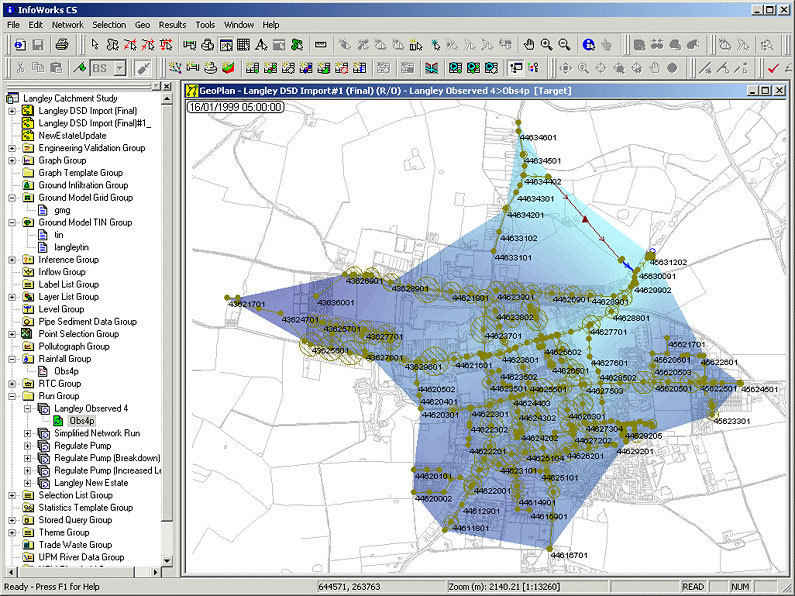Toggle the tree view window button
Viewport: 795px width, 596px height.
(x=516, y=68)
